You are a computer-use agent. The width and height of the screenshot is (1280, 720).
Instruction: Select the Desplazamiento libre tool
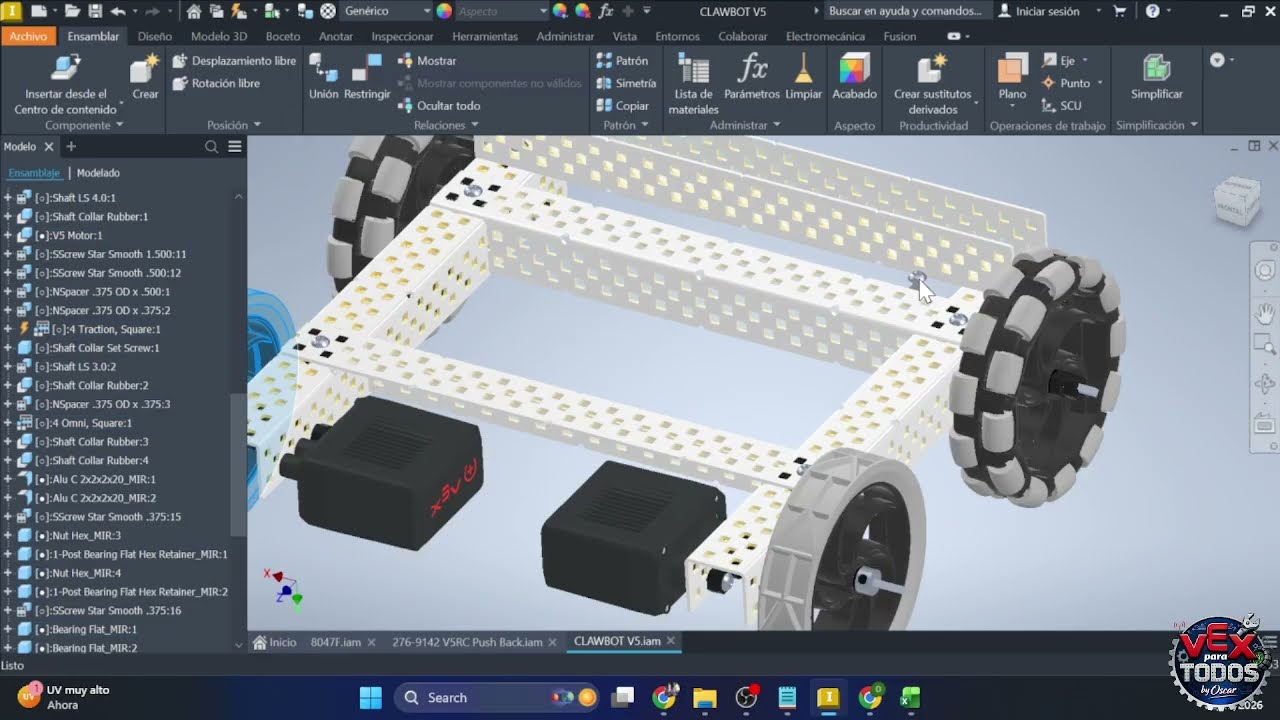[234, 61]
